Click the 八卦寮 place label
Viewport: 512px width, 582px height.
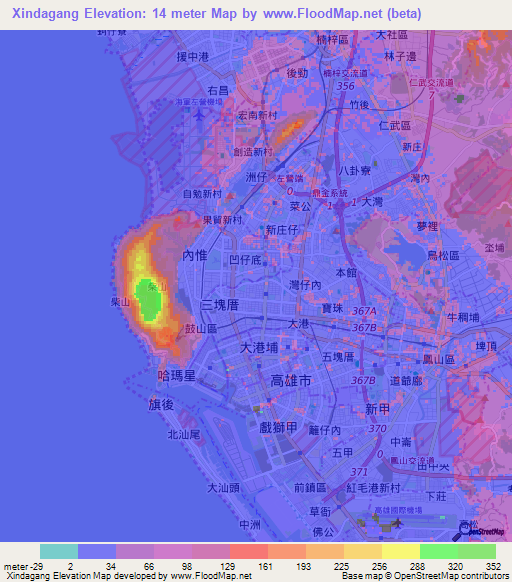(355, 170)
